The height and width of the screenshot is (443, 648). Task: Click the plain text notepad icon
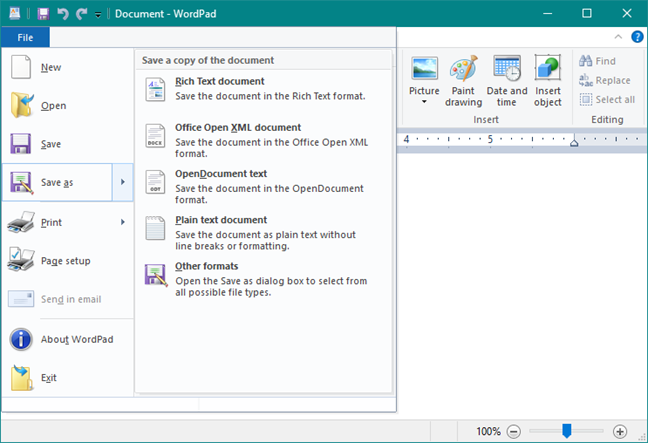155,229
